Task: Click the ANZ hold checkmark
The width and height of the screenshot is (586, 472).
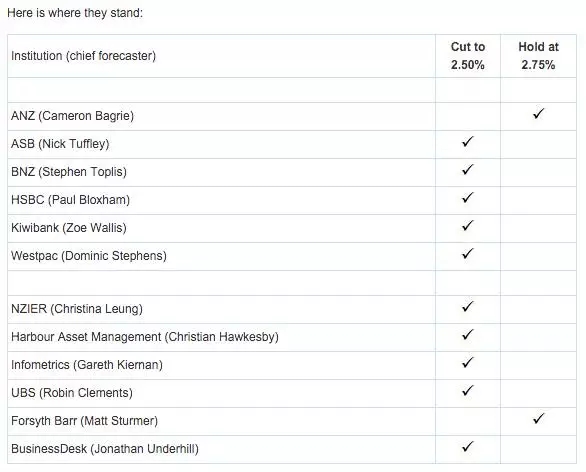Action: [539, 114]
